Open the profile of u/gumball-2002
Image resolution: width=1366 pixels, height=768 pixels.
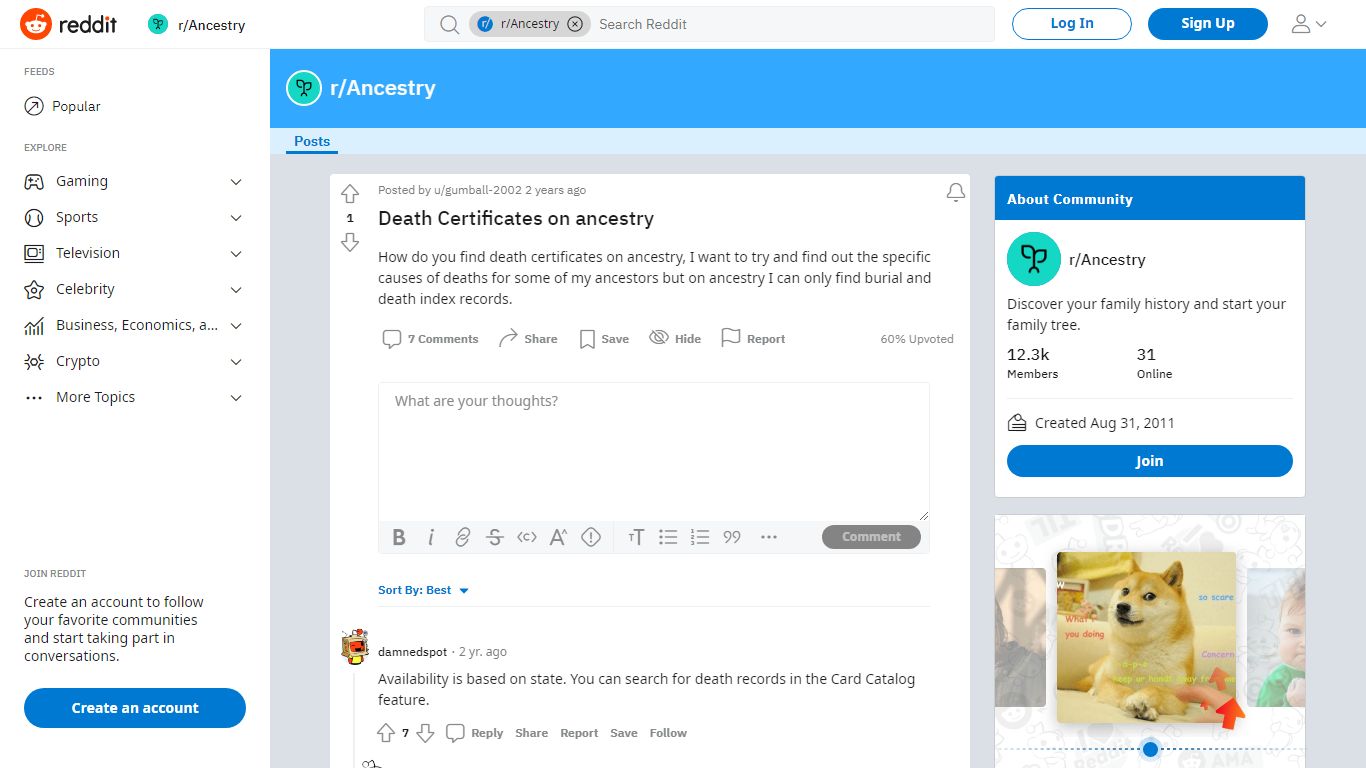tap(478, 190)
